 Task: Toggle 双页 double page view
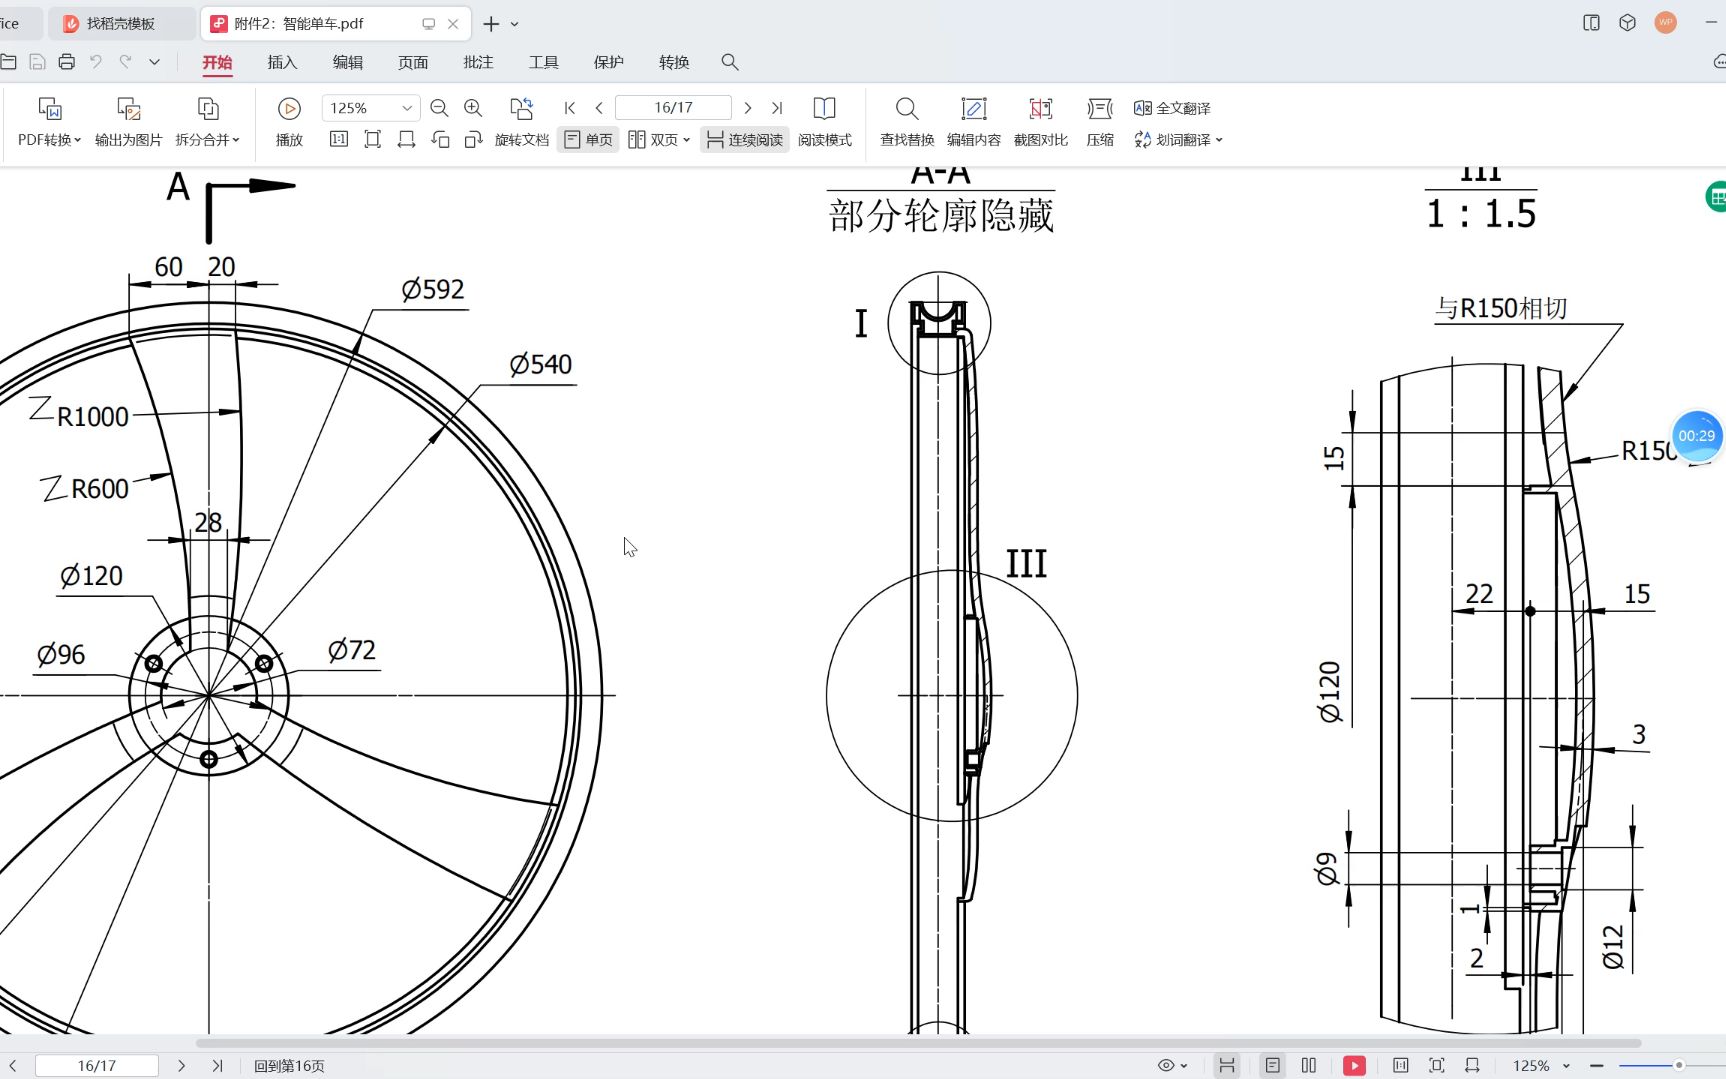pyautogui.click(x=659, y=140)
